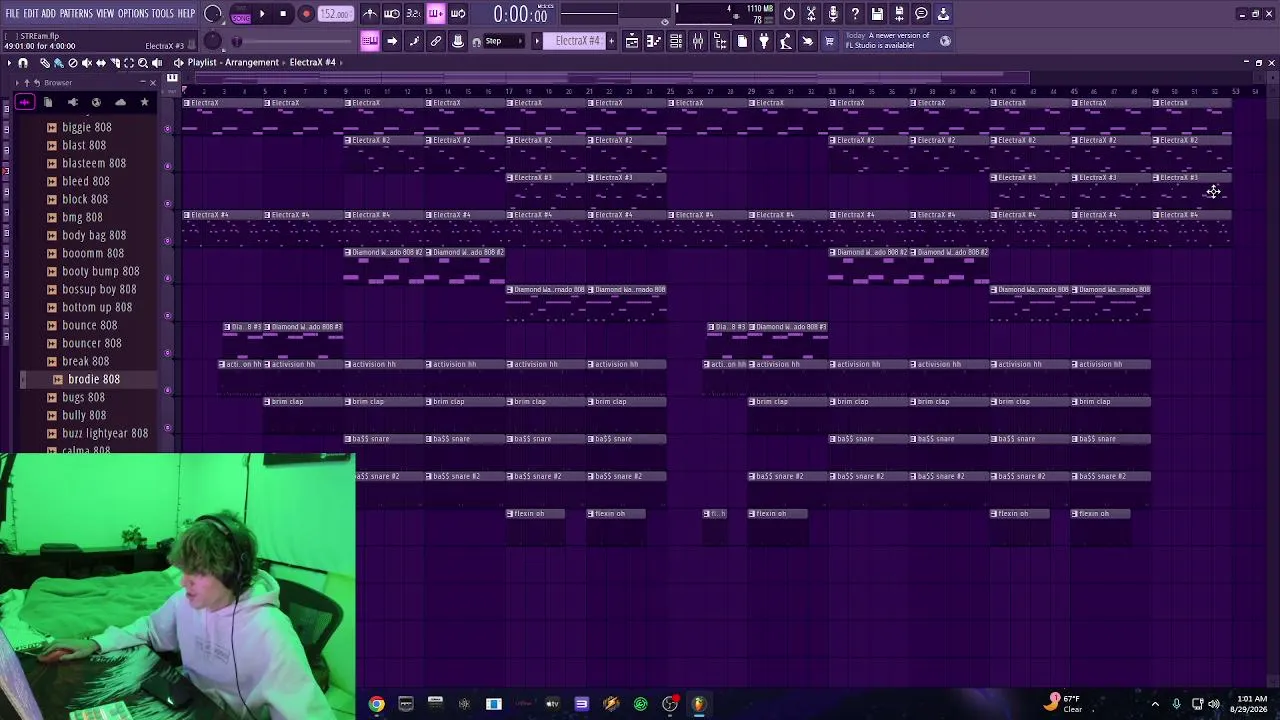Click the download arrow icon in top toolbar
Viewport: 1280px width, 720px height.
tap(943, 14)
